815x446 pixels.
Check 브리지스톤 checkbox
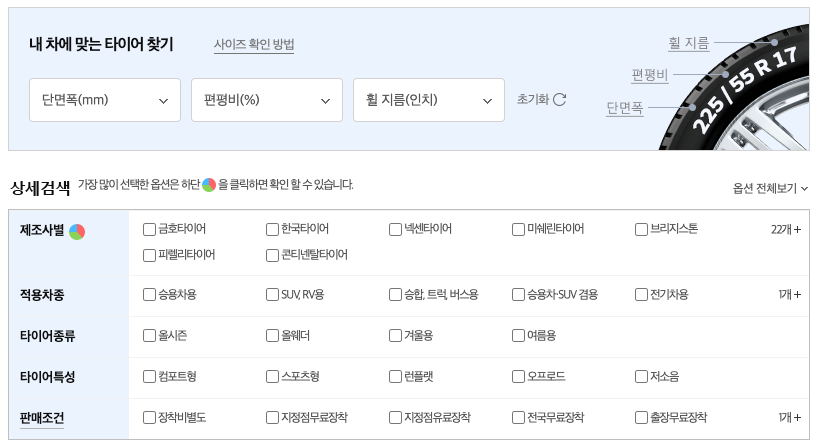tap(641, 229)
